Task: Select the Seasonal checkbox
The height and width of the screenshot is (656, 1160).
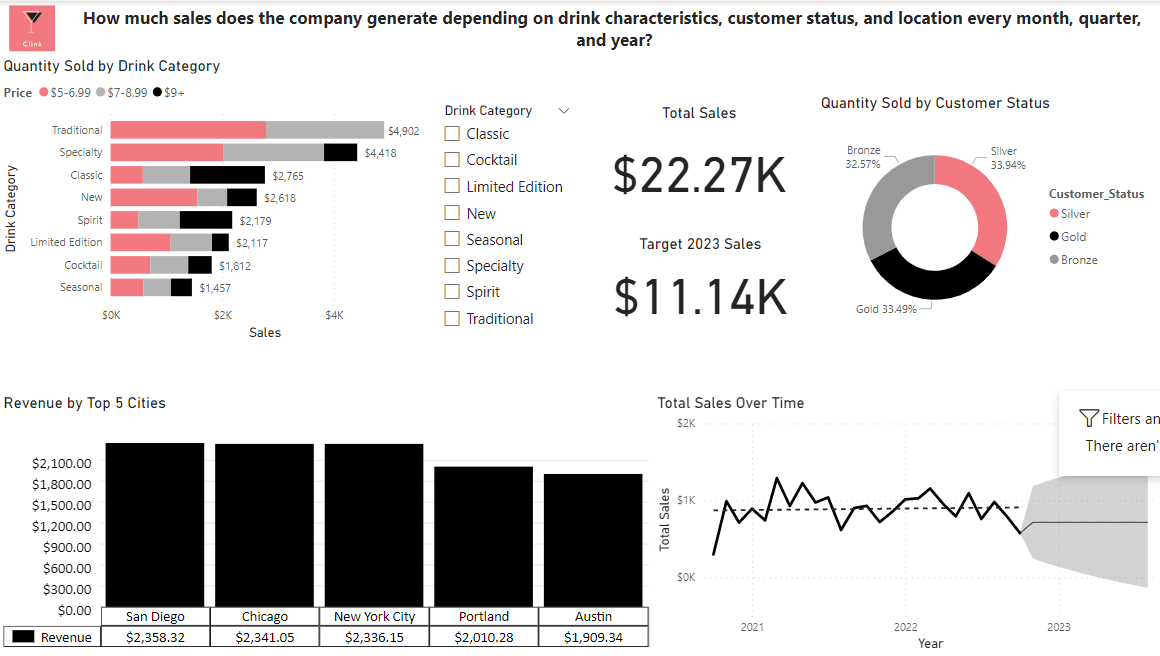Action: coord(452,240)
